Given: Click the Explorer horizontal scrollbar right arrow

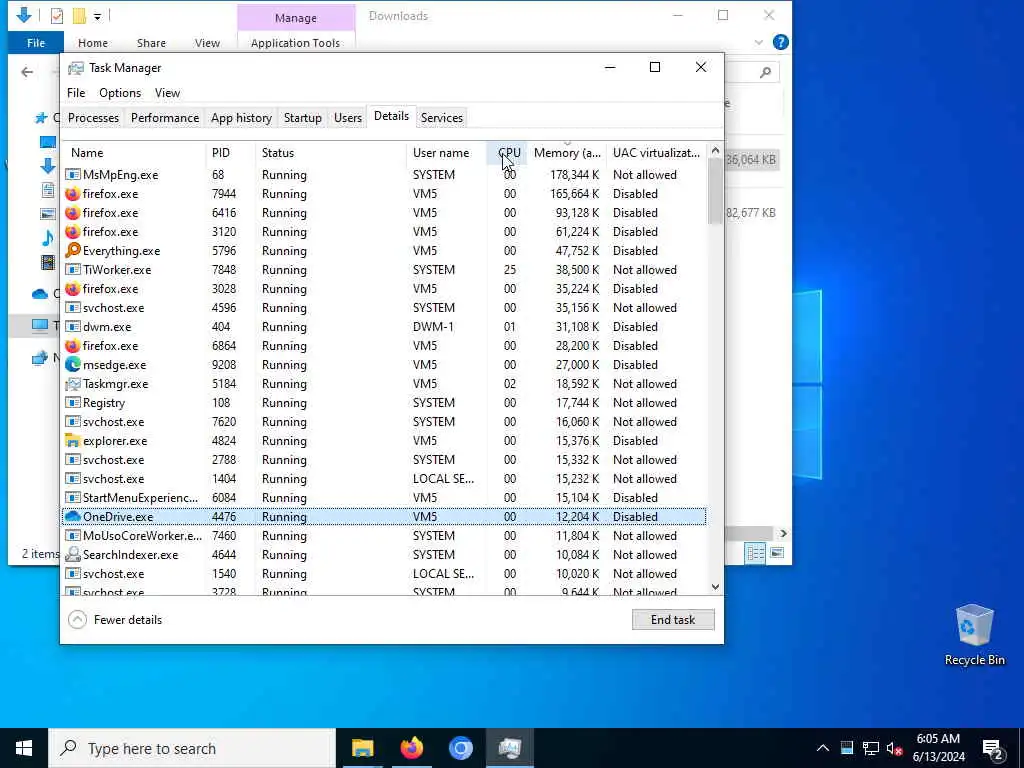Looking at the screenshot, I should coord(783,534).
